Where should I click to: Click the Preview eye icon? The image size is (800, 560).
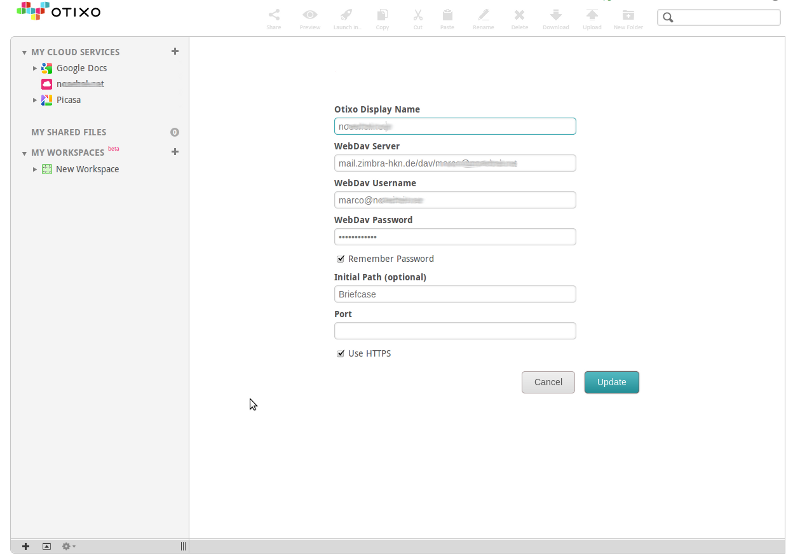click(310, 16)
